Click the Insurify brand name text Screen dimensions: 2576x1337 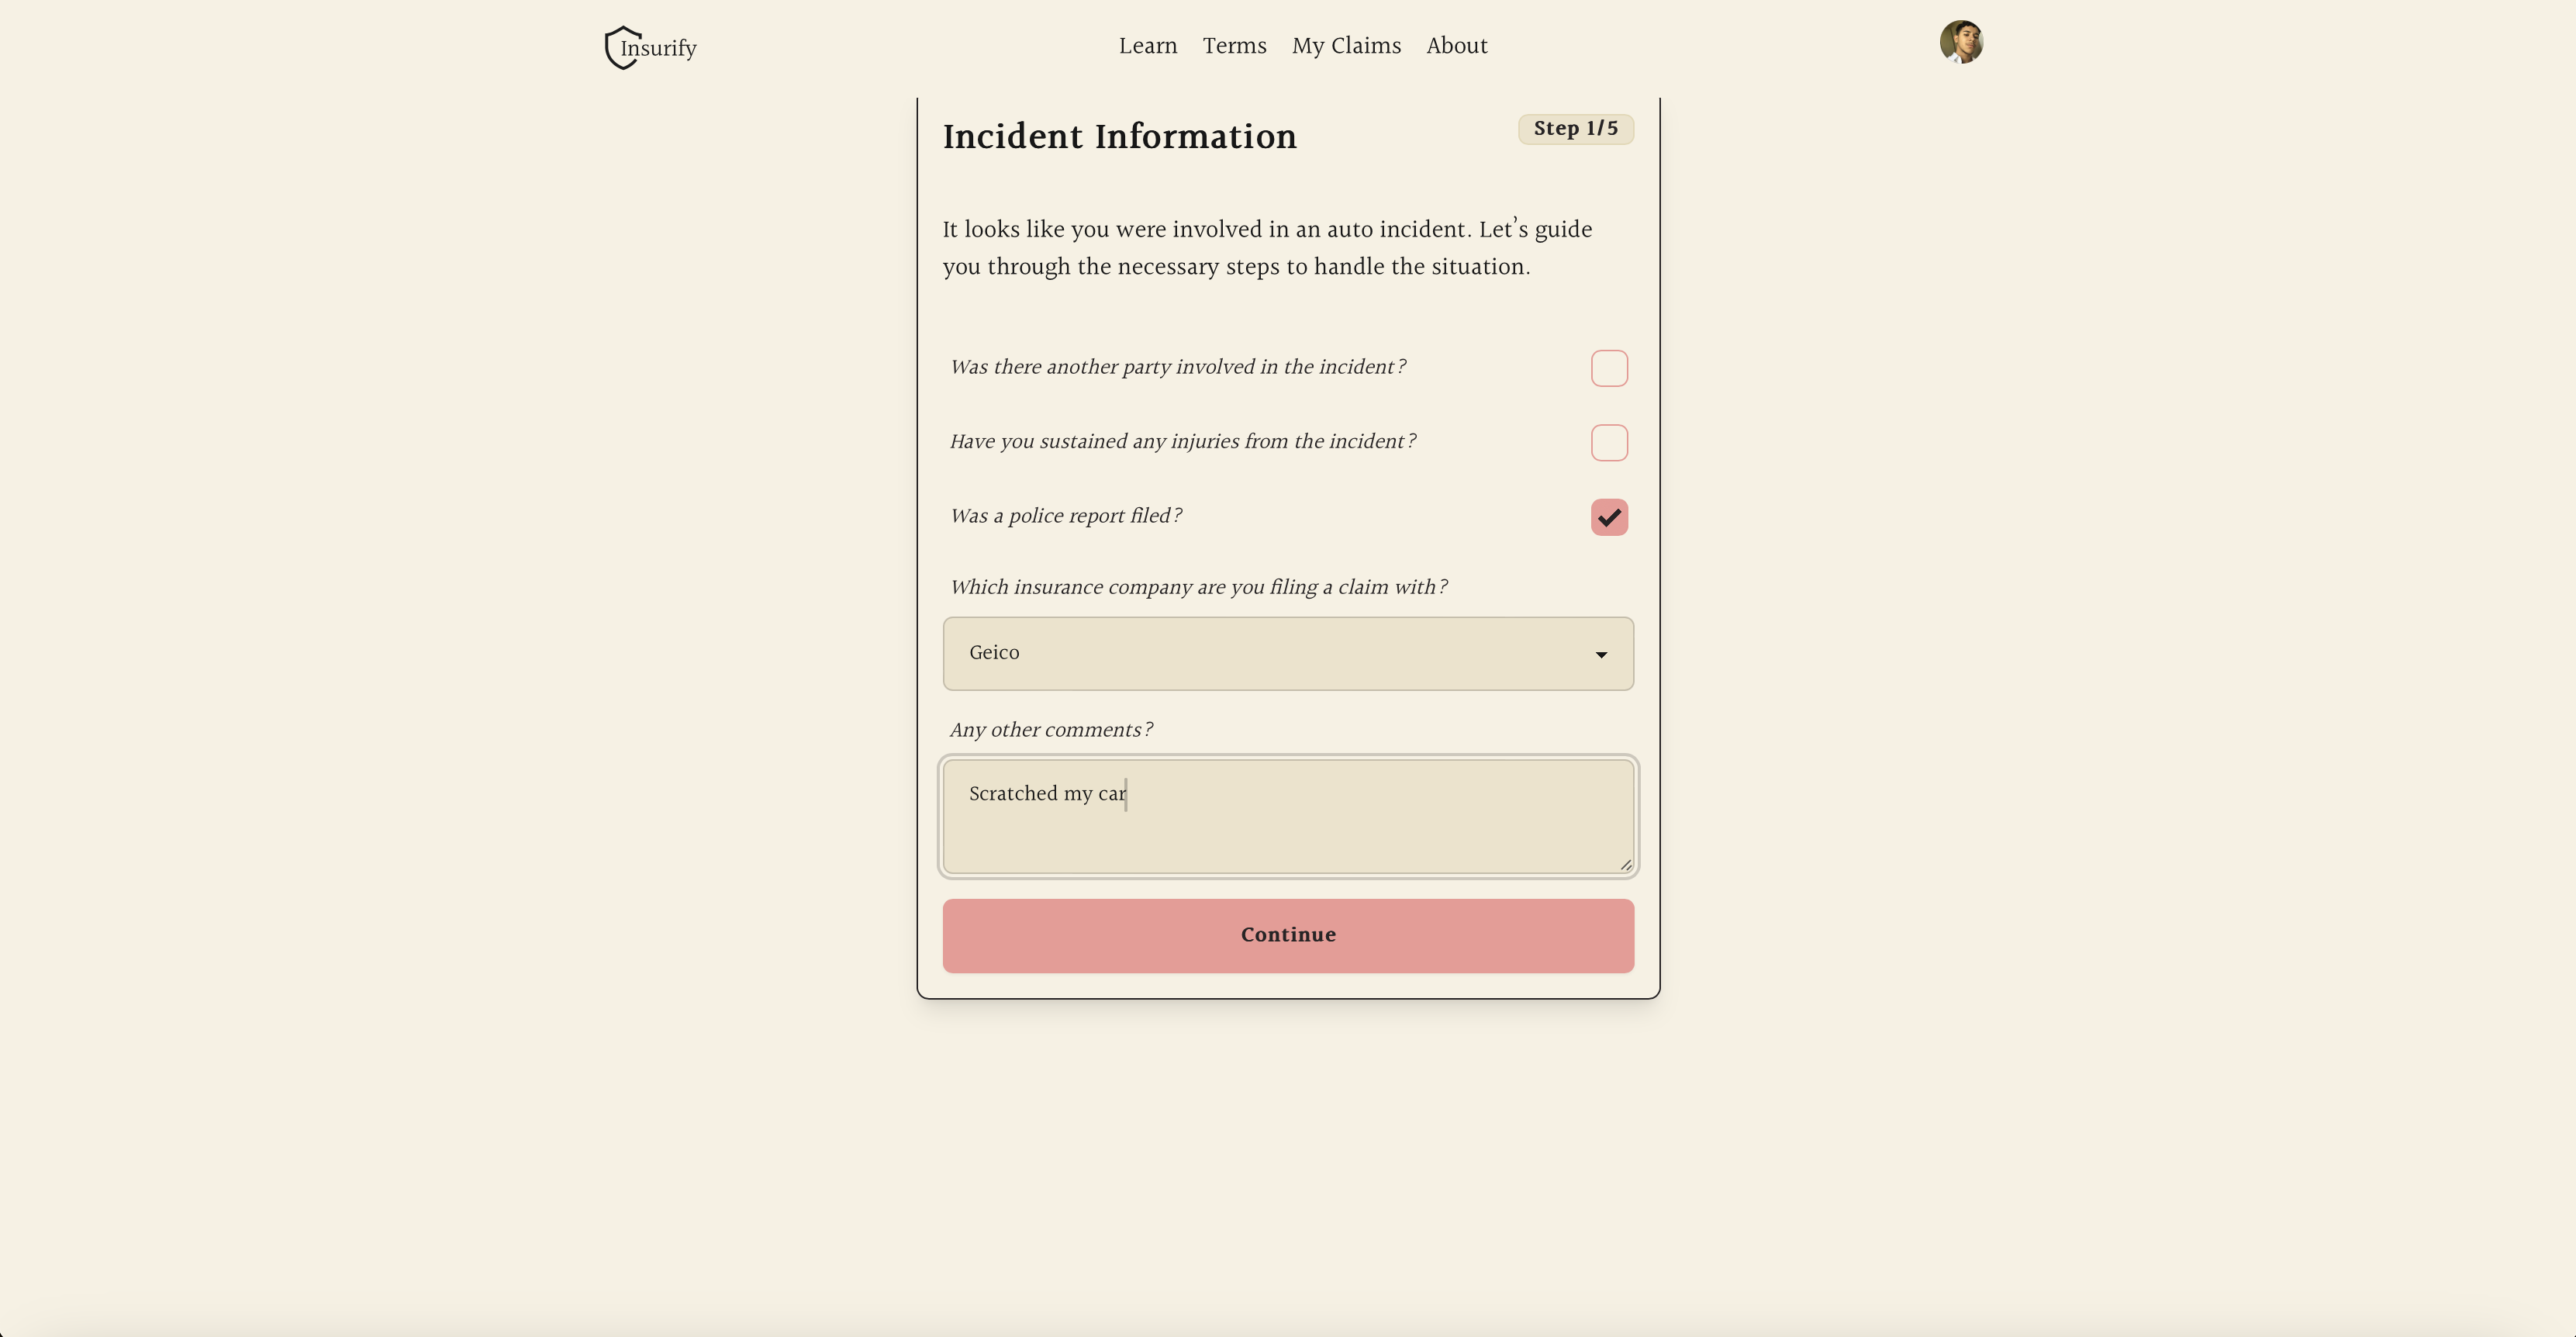point(661,49)
